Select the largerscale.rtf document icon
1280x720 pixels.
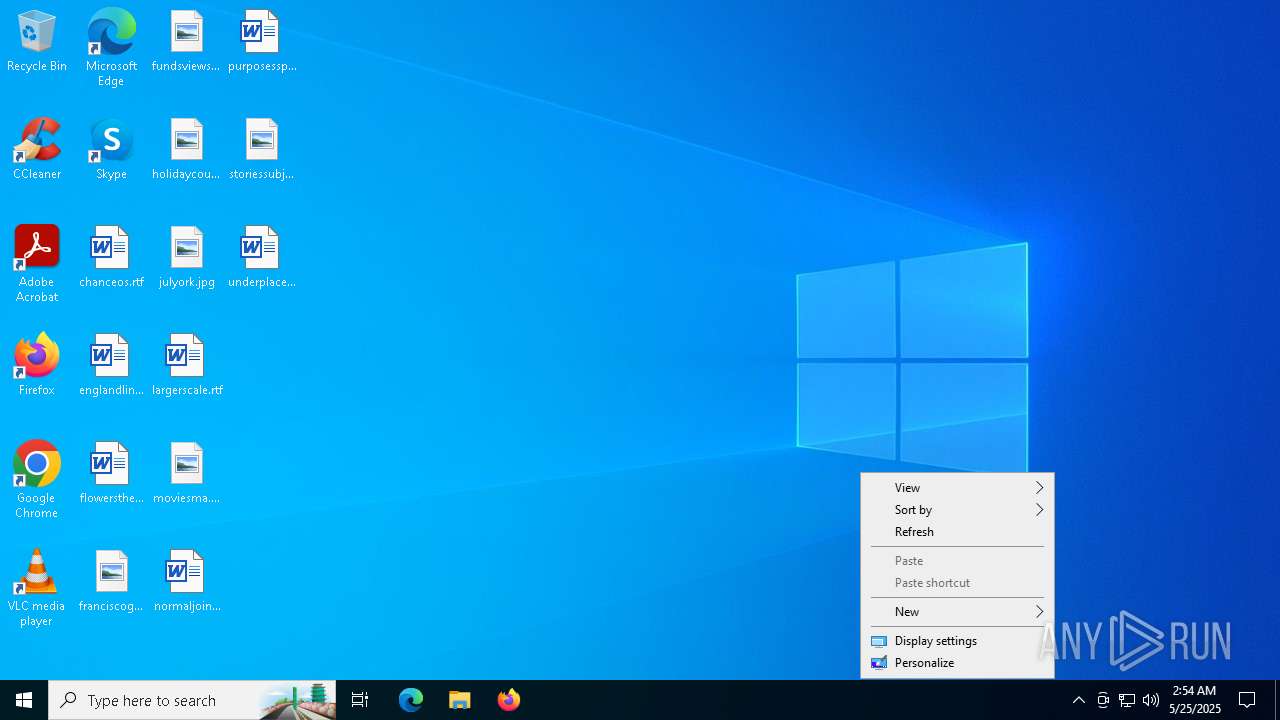click(x=187, y=366)
